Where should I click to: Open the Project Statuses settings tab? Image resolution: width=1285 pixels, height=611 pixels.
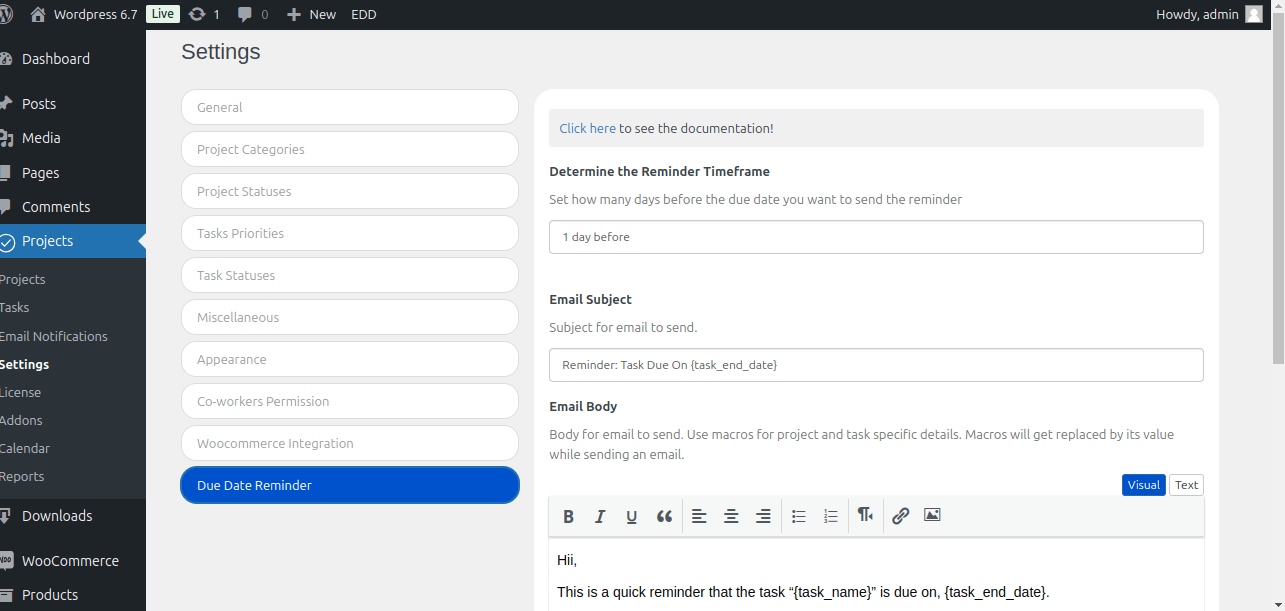(350, 191)
